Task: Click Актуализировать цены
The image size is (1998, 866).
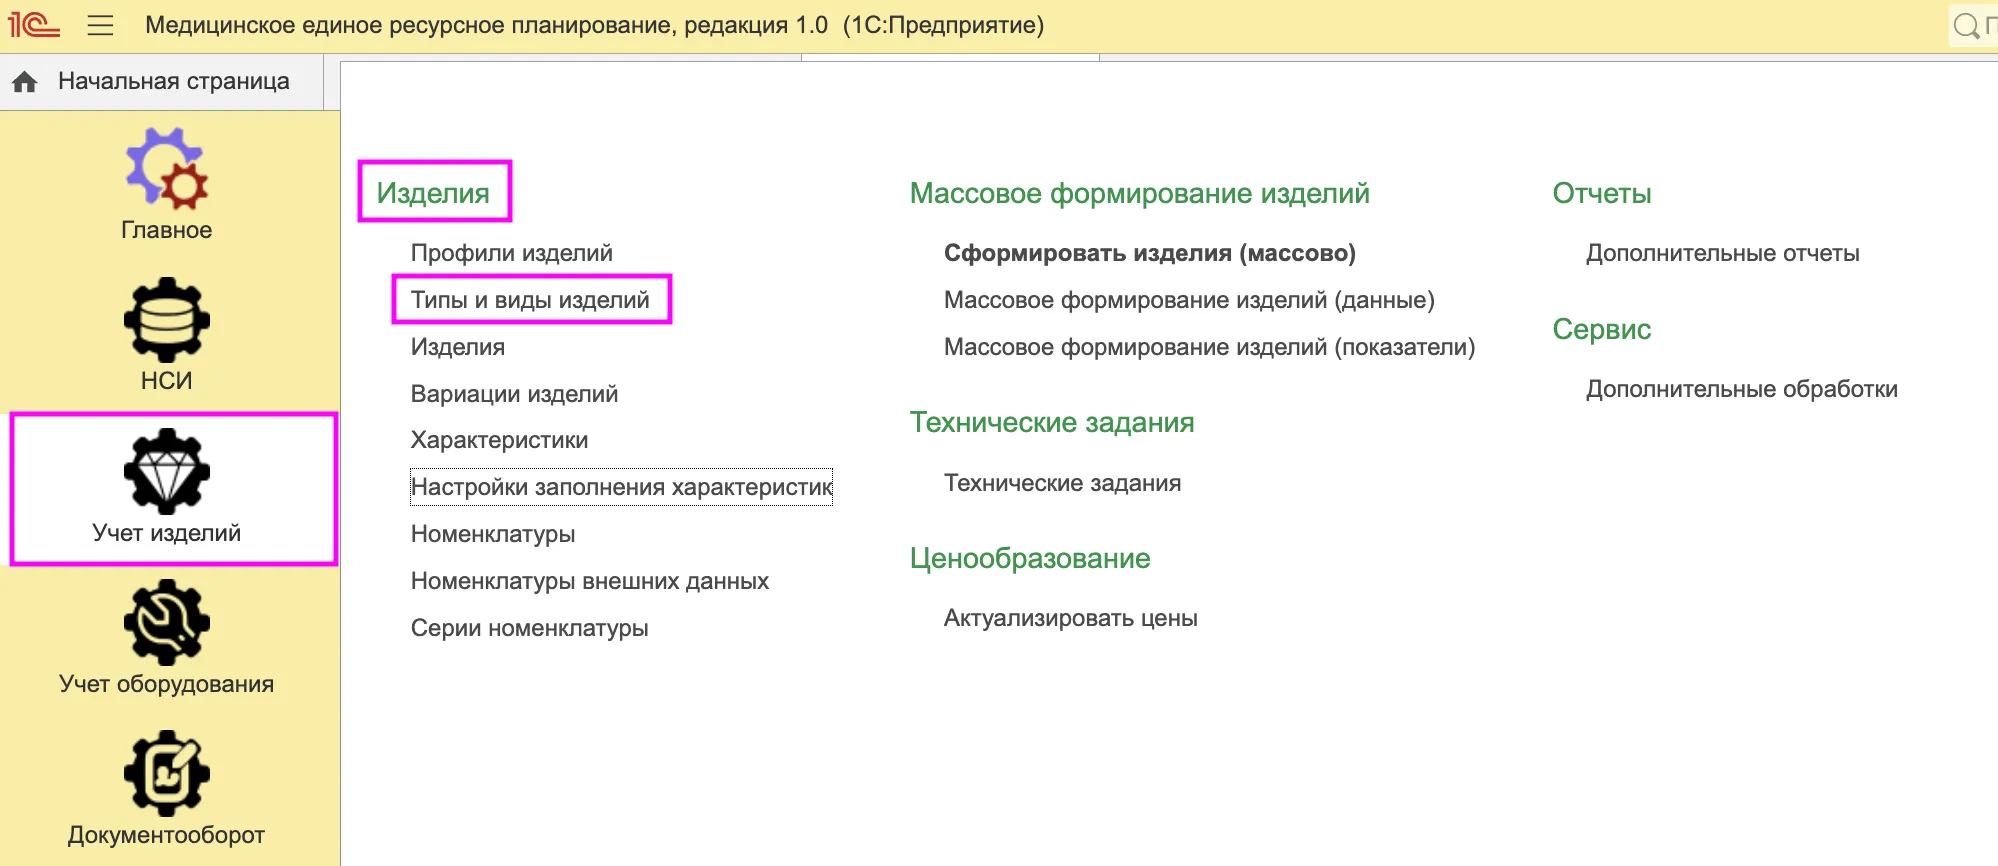Action: click(1070, 618)
